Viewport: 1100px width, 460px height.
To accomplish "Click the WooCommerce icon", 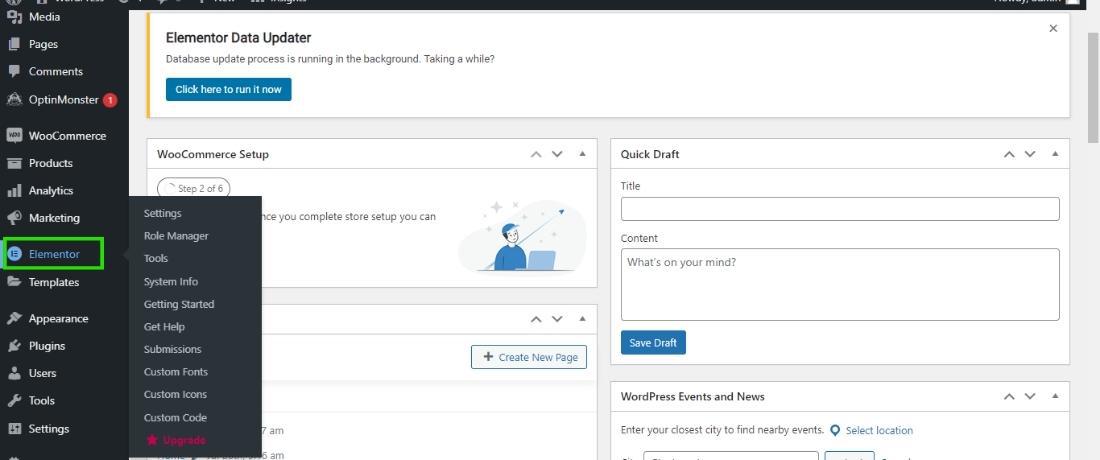I will pos(14,135).
